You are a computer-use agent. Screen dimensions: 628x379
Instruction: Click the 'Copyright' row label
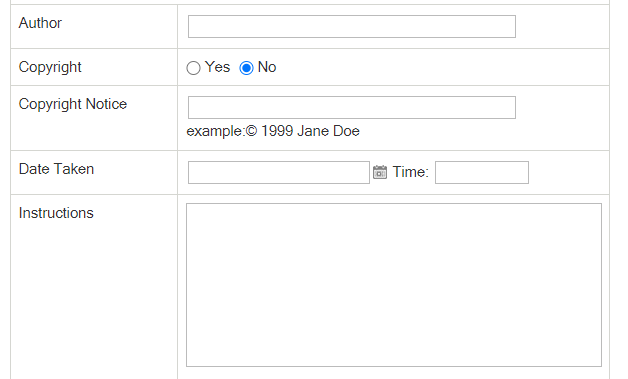50,67
